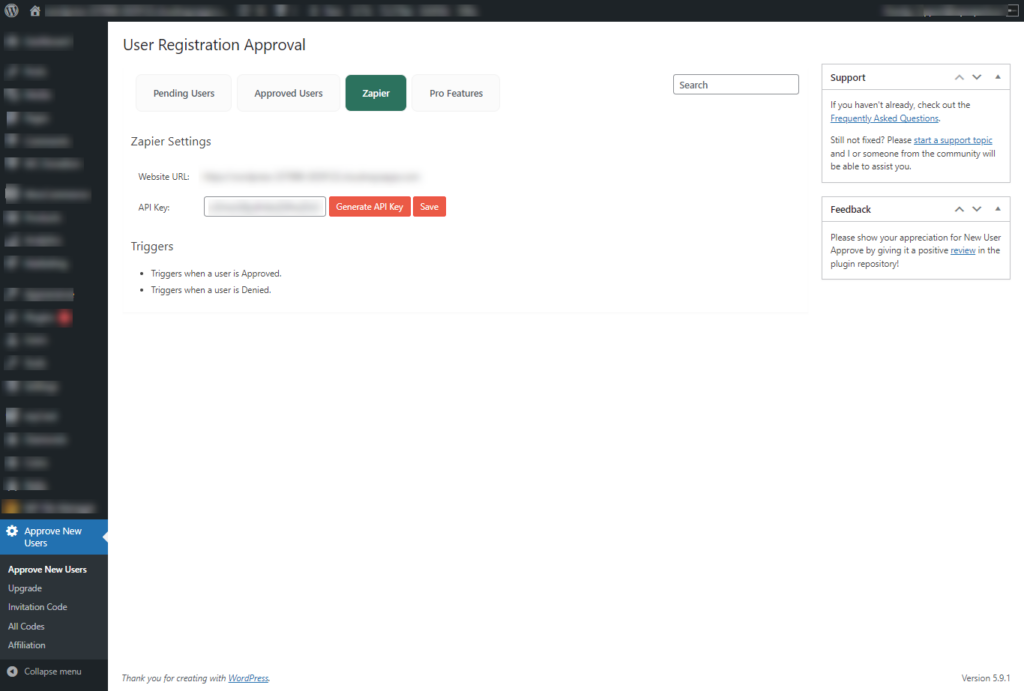Screen dimensions: 1024x691
Task: Move Feedback panel down arrow
Action: pos(977,209)
